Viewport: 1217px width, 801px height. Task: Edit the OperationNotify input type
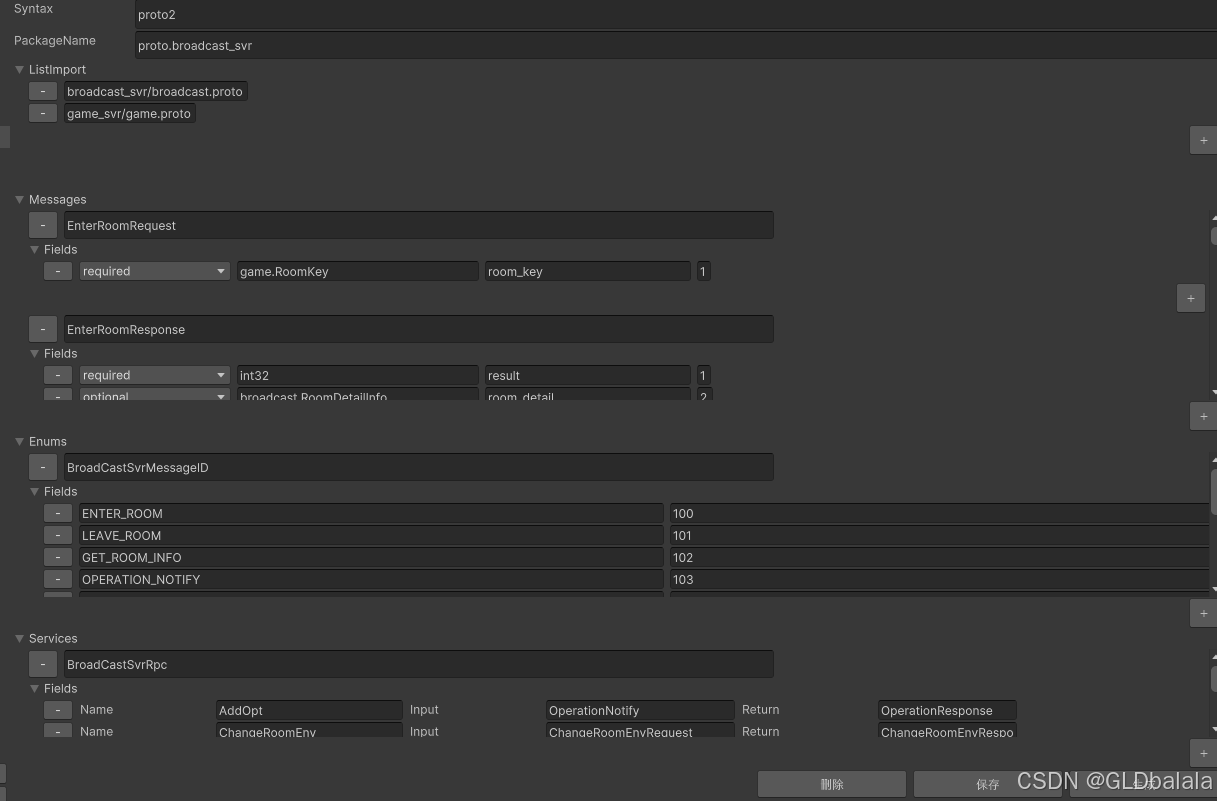coord(640,710)
